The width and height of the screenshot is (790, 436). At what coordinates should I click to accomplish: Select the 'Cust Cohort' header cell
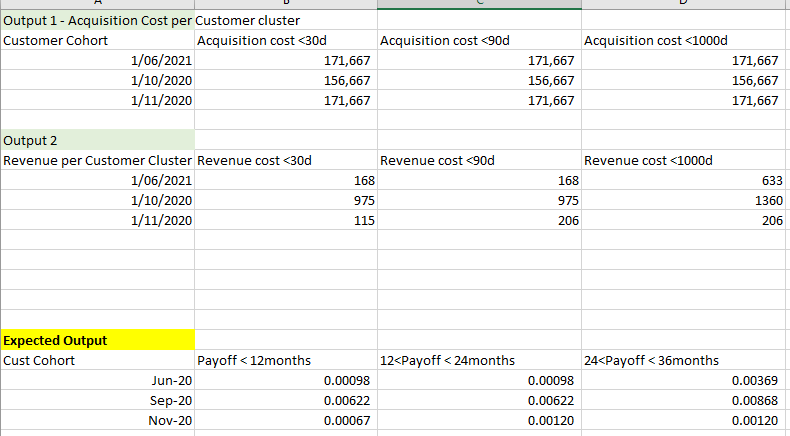pyautogui.click(x=98, y=360)
